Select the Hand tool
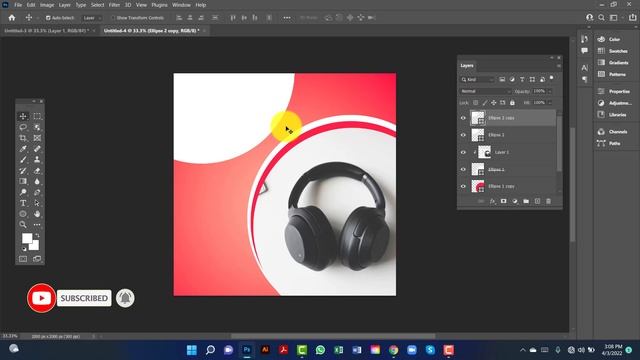 pos(37,214)
